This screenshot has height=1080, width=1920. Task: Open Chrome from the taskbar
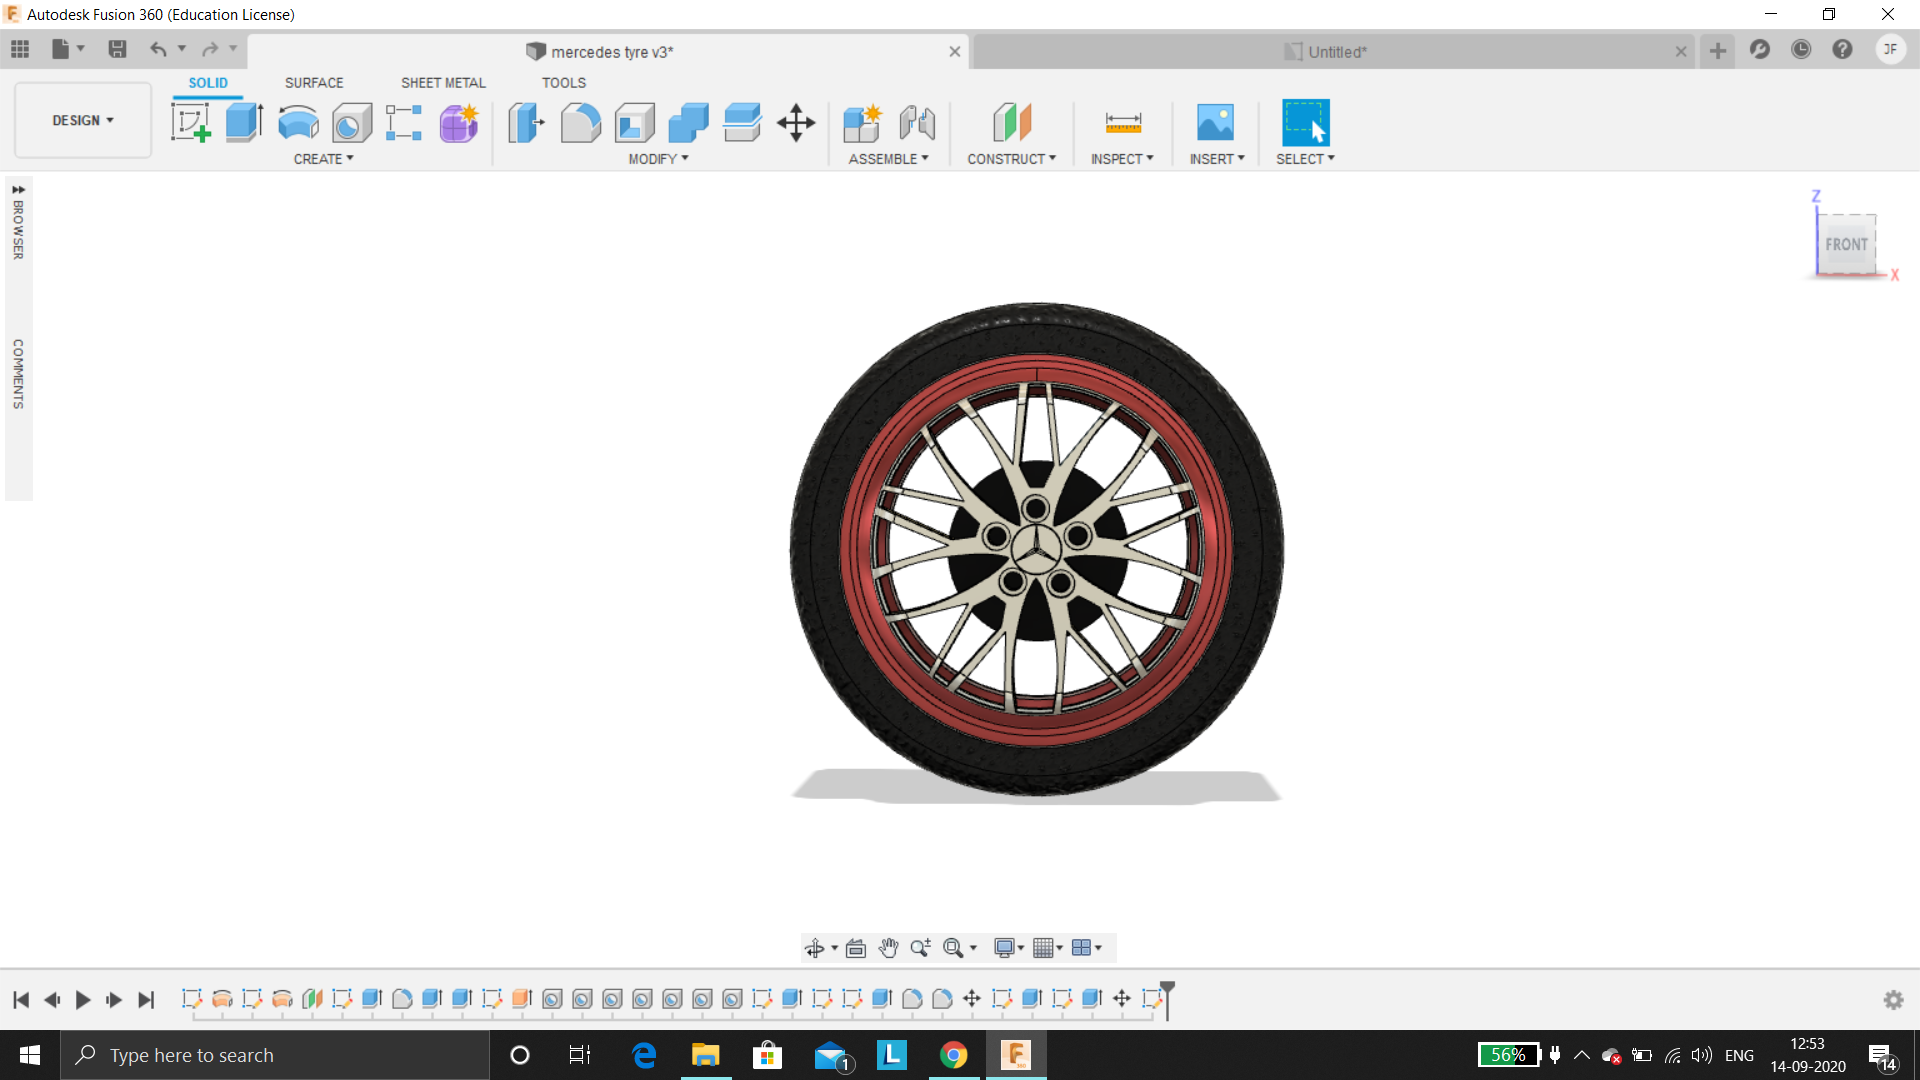(x=953, y=1055)
